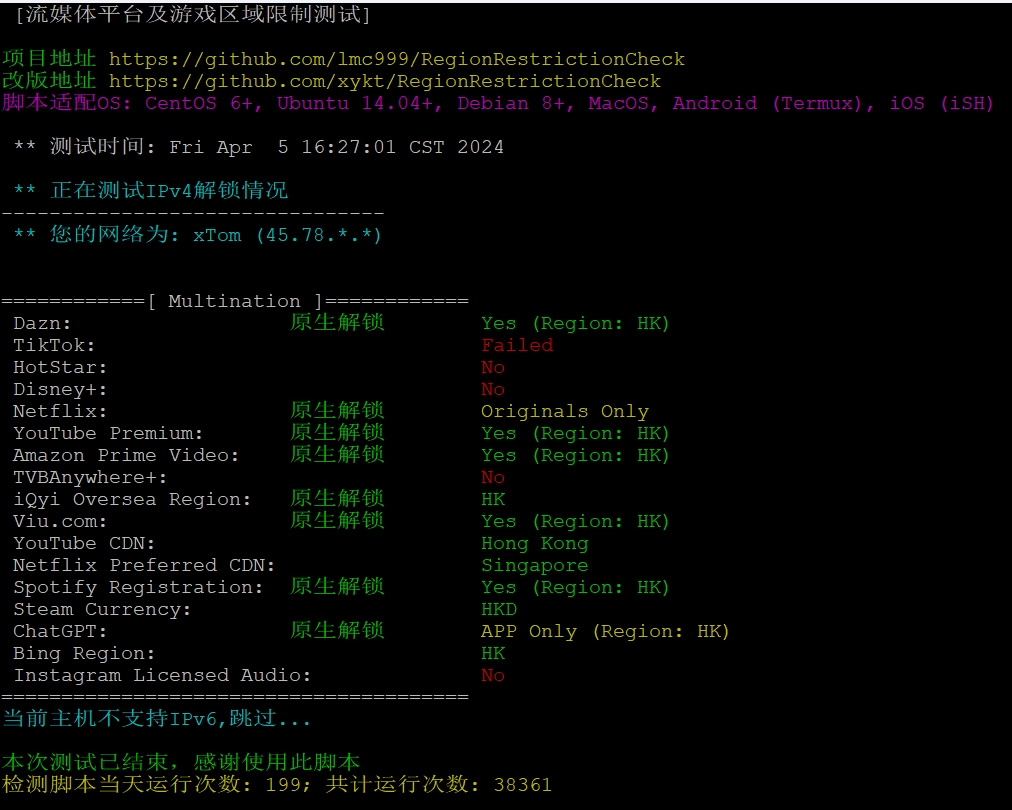Click the YouTube Premium: label
This screenshot has width=1012, height=810.
point(108,433)
